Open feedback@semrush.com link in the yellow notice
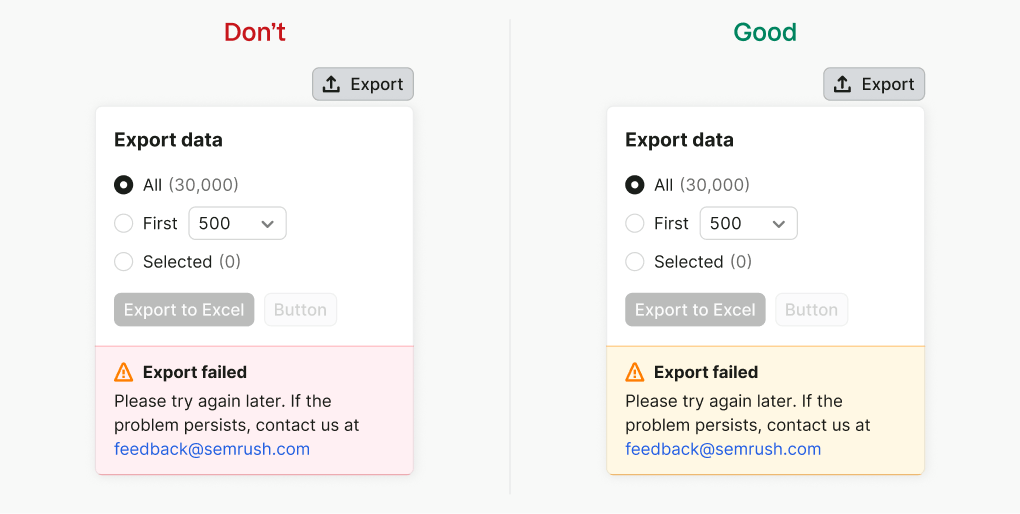Image resolution: width=1020 pixels, height=514 pixels. 723,449
